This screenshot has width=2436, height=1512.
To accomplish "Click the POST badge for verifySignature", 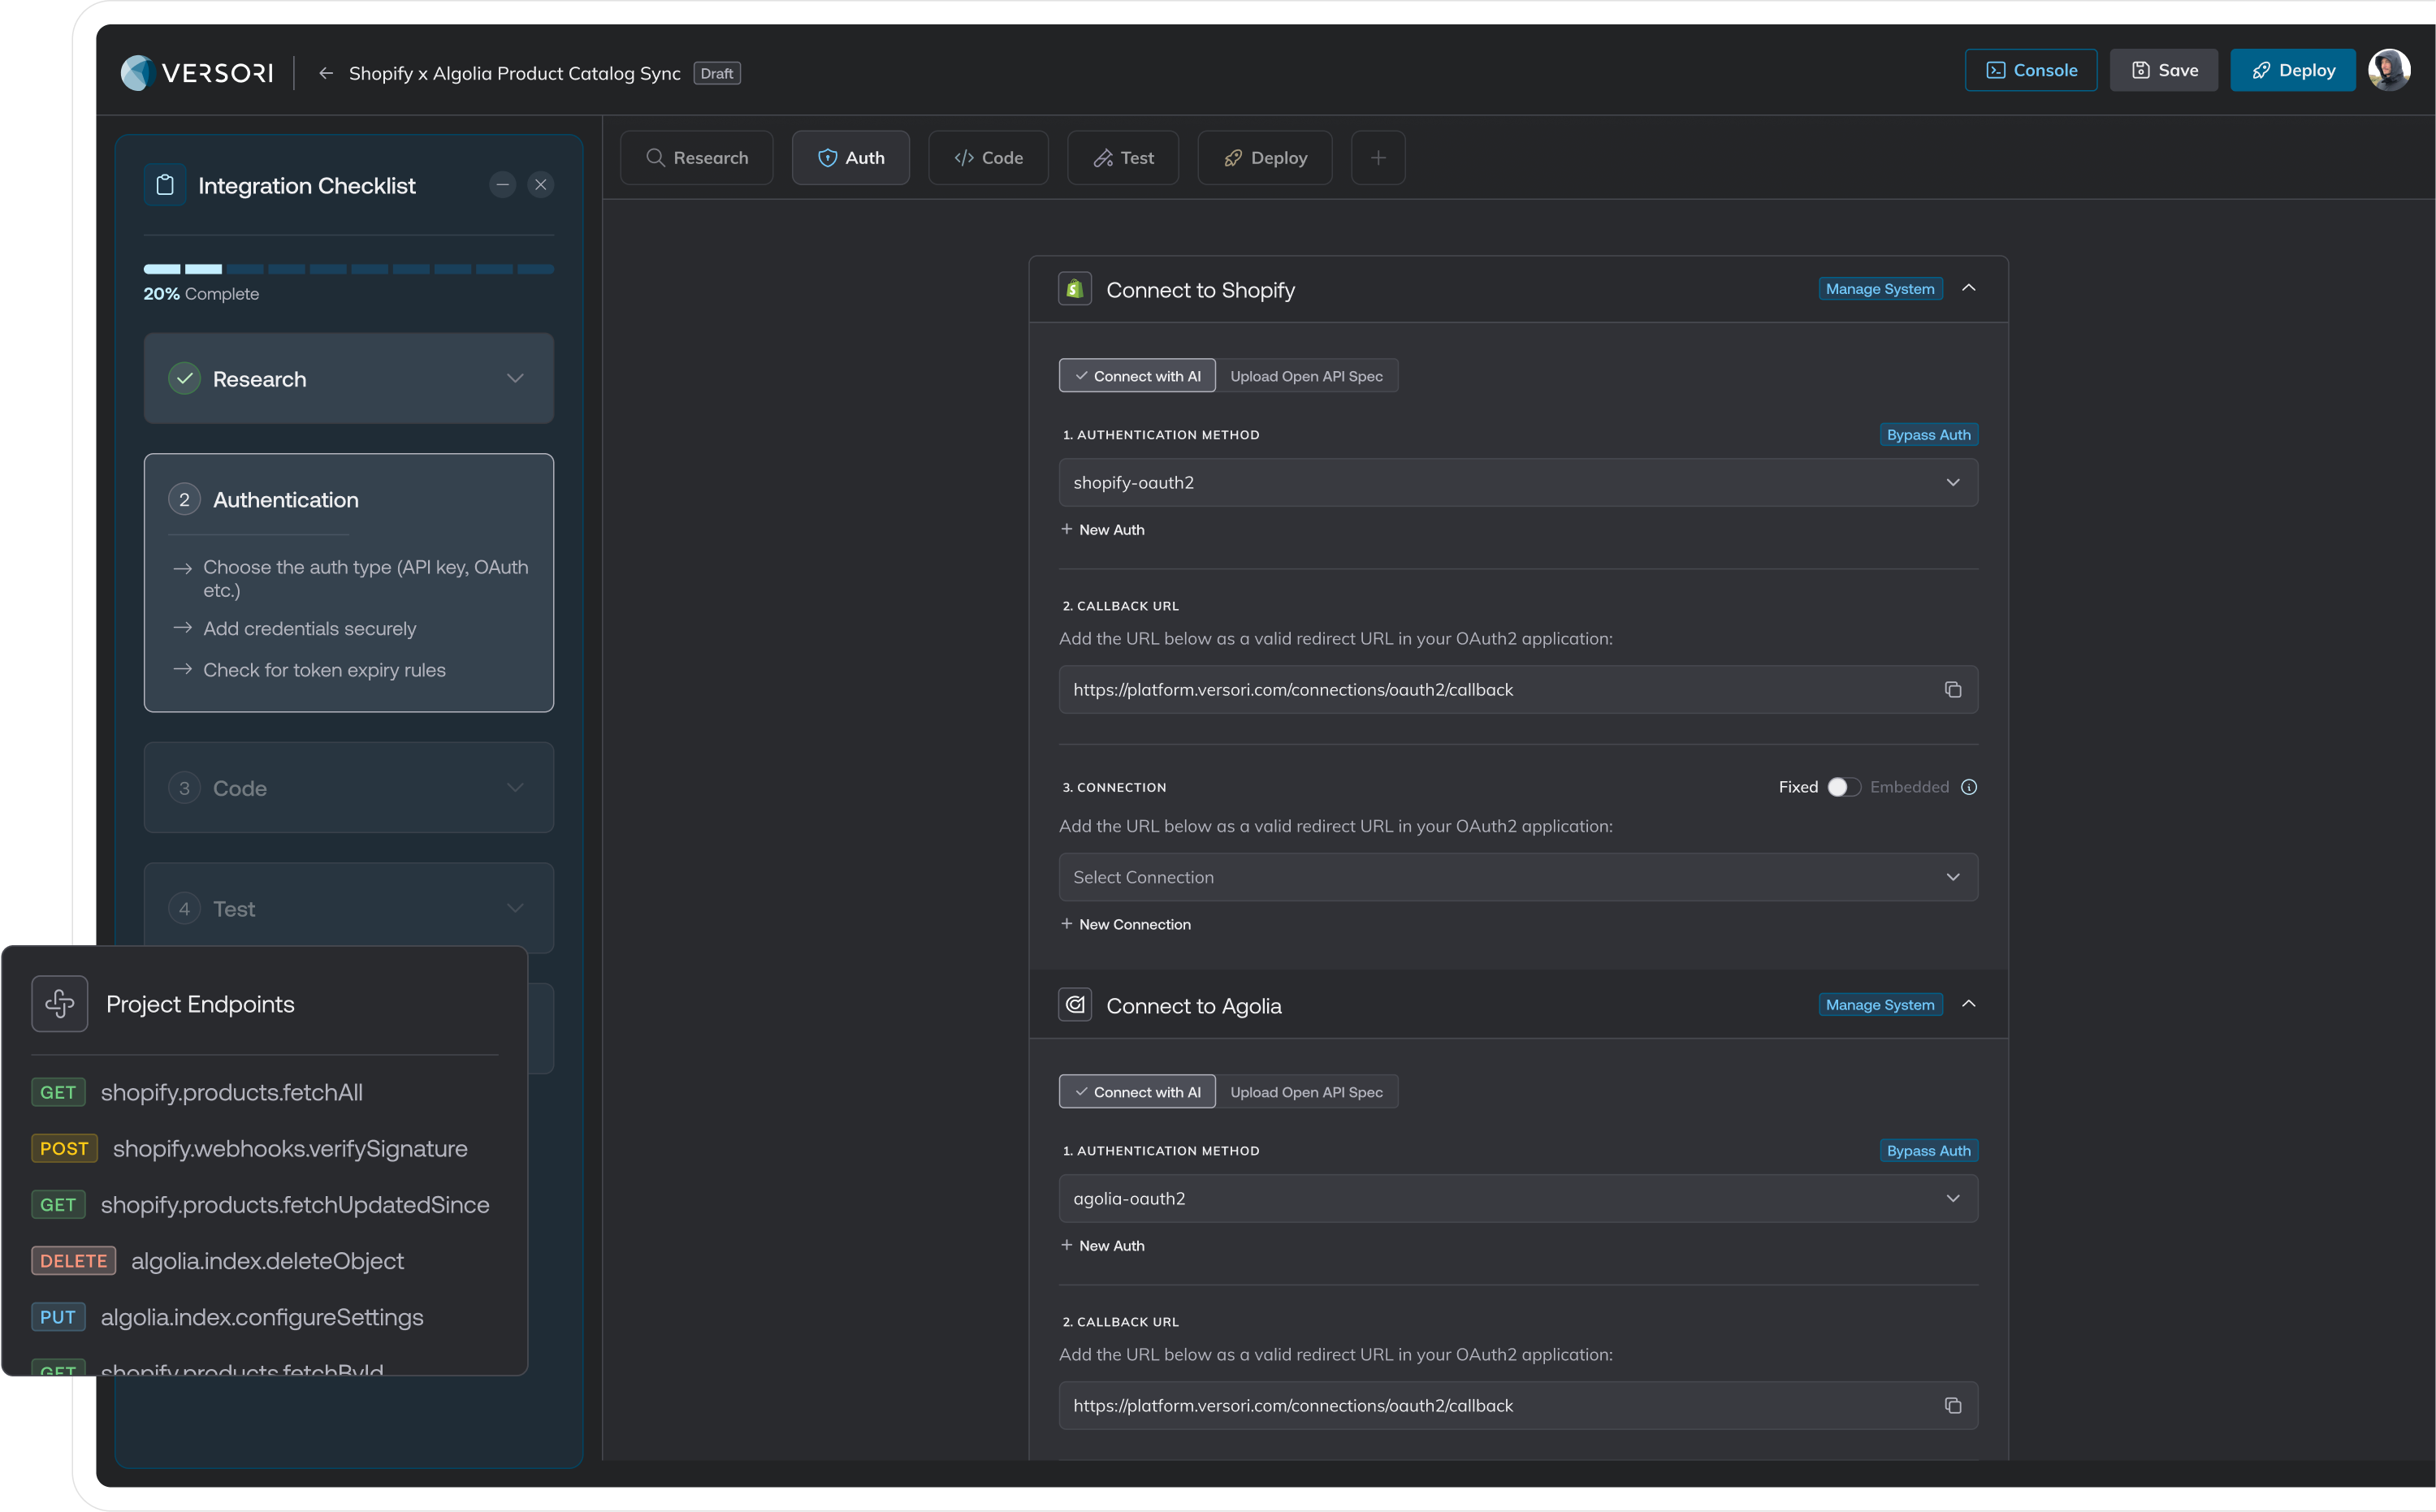I will [x=65, y=1148].
